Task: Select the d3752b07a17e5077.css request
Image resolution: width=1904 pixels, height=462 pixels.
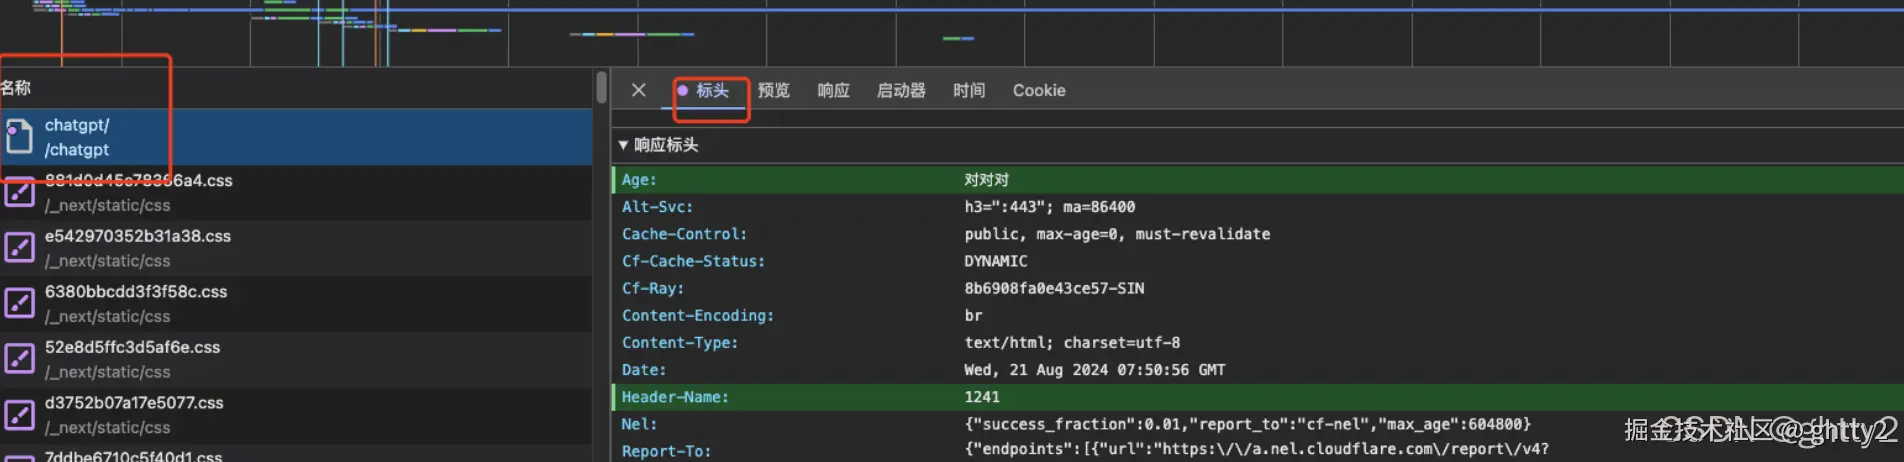Action: tap(296, 415)
